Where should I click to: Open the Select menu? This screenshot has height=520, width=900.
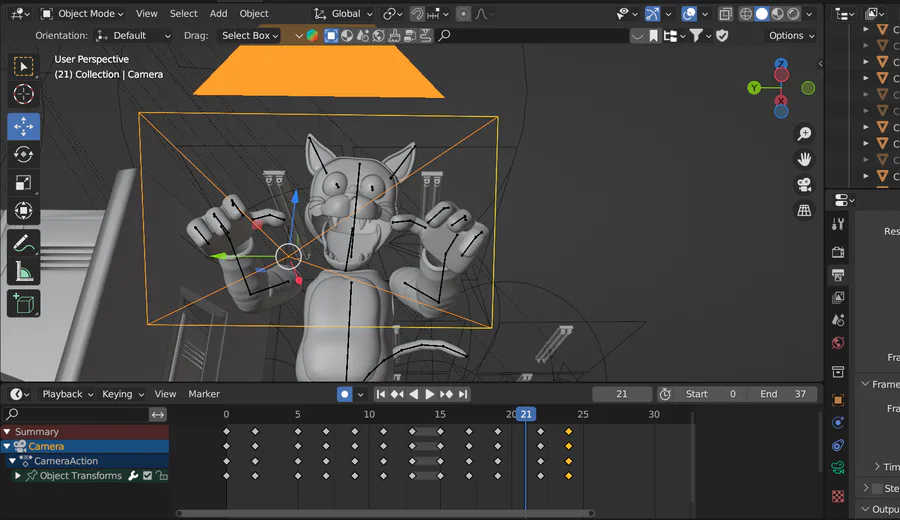tap(184, 14)
